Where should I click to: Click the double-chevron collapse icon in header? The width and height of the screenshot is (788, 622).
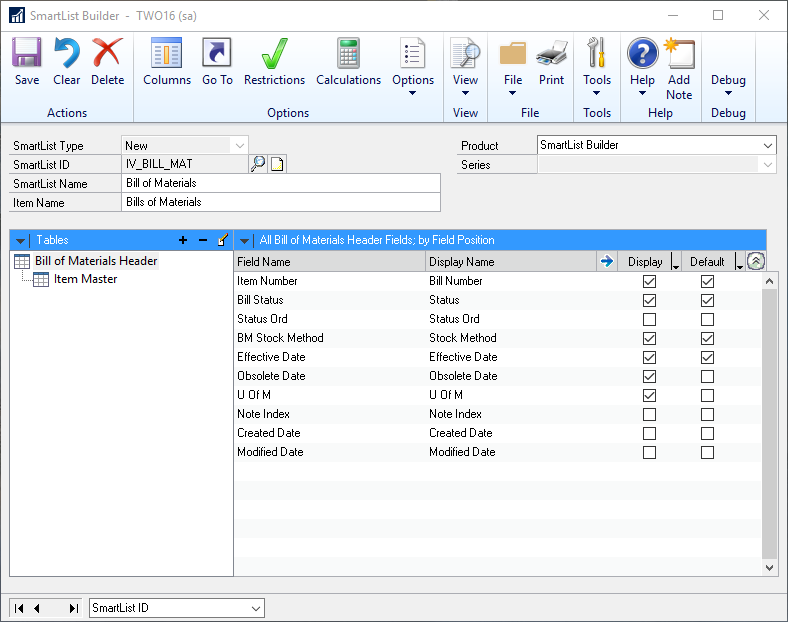[755, 261]
